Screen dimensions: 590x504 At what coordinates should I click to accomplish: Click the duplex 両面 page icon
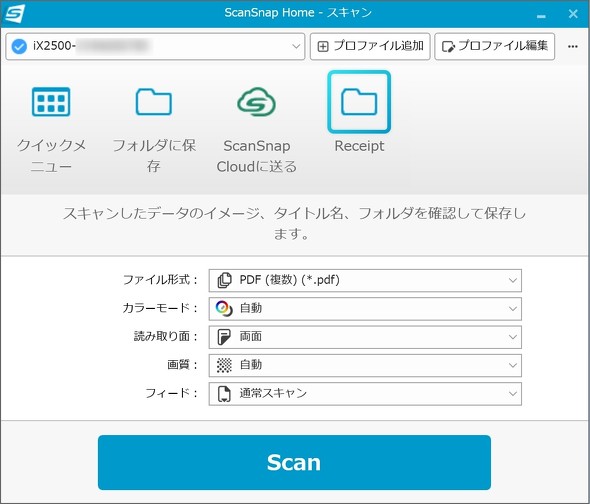(x=224, y=337)
